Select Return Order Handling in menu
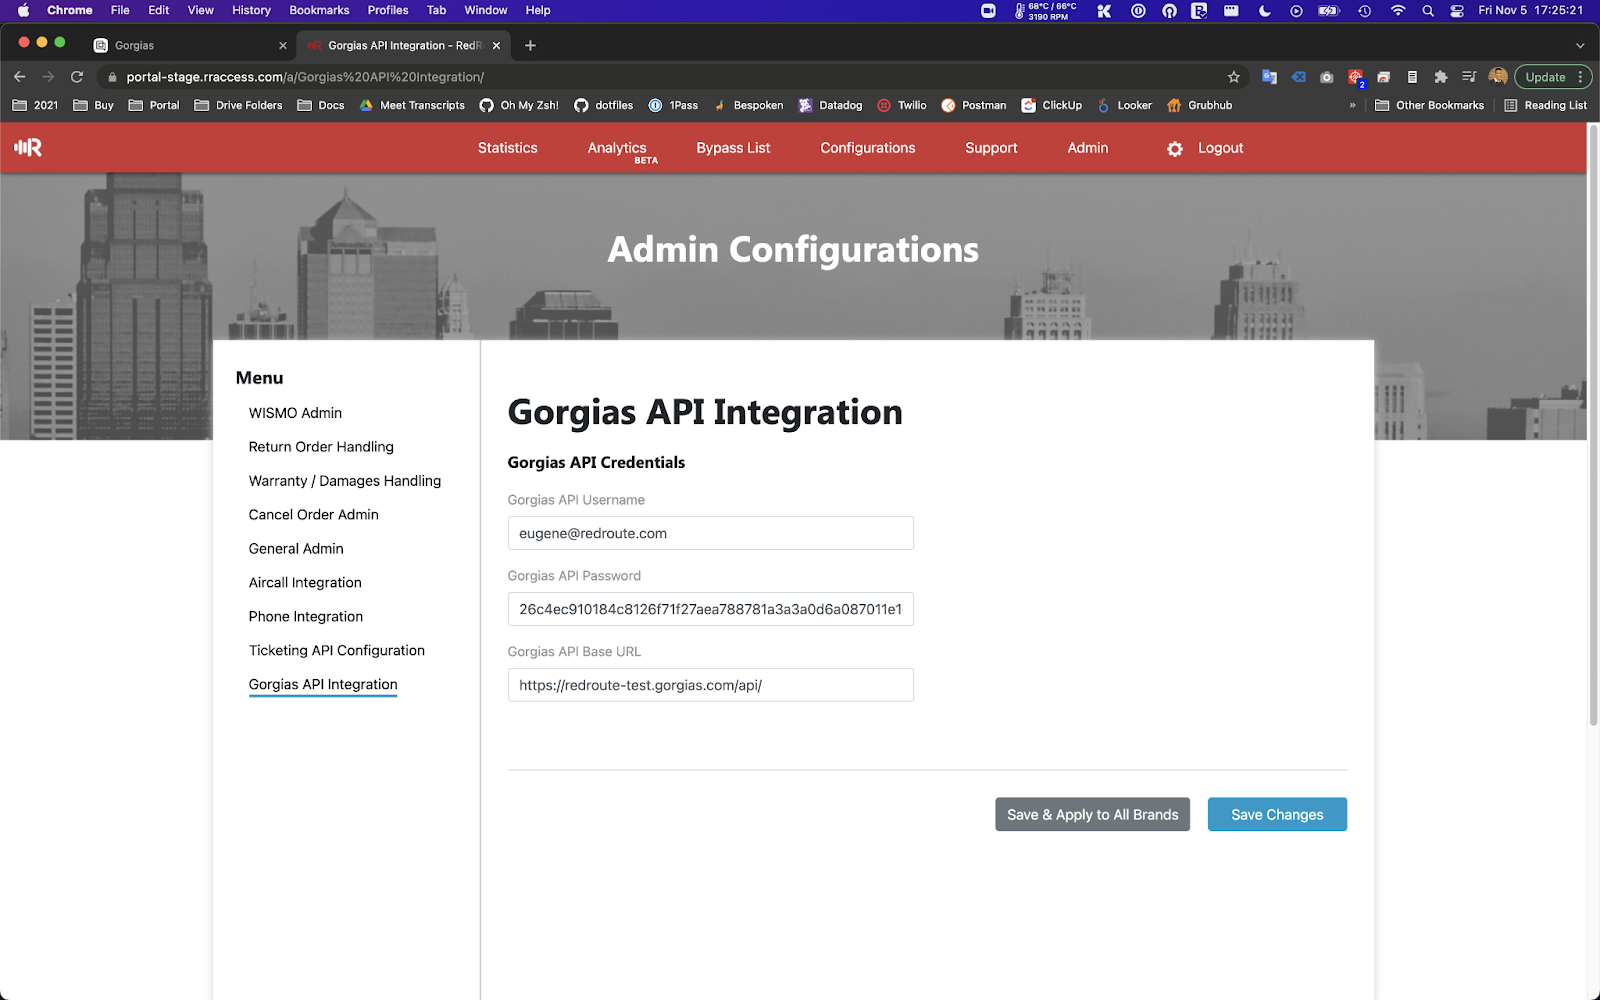This screenshot has width=1600, height=1000. pos(321,447)
